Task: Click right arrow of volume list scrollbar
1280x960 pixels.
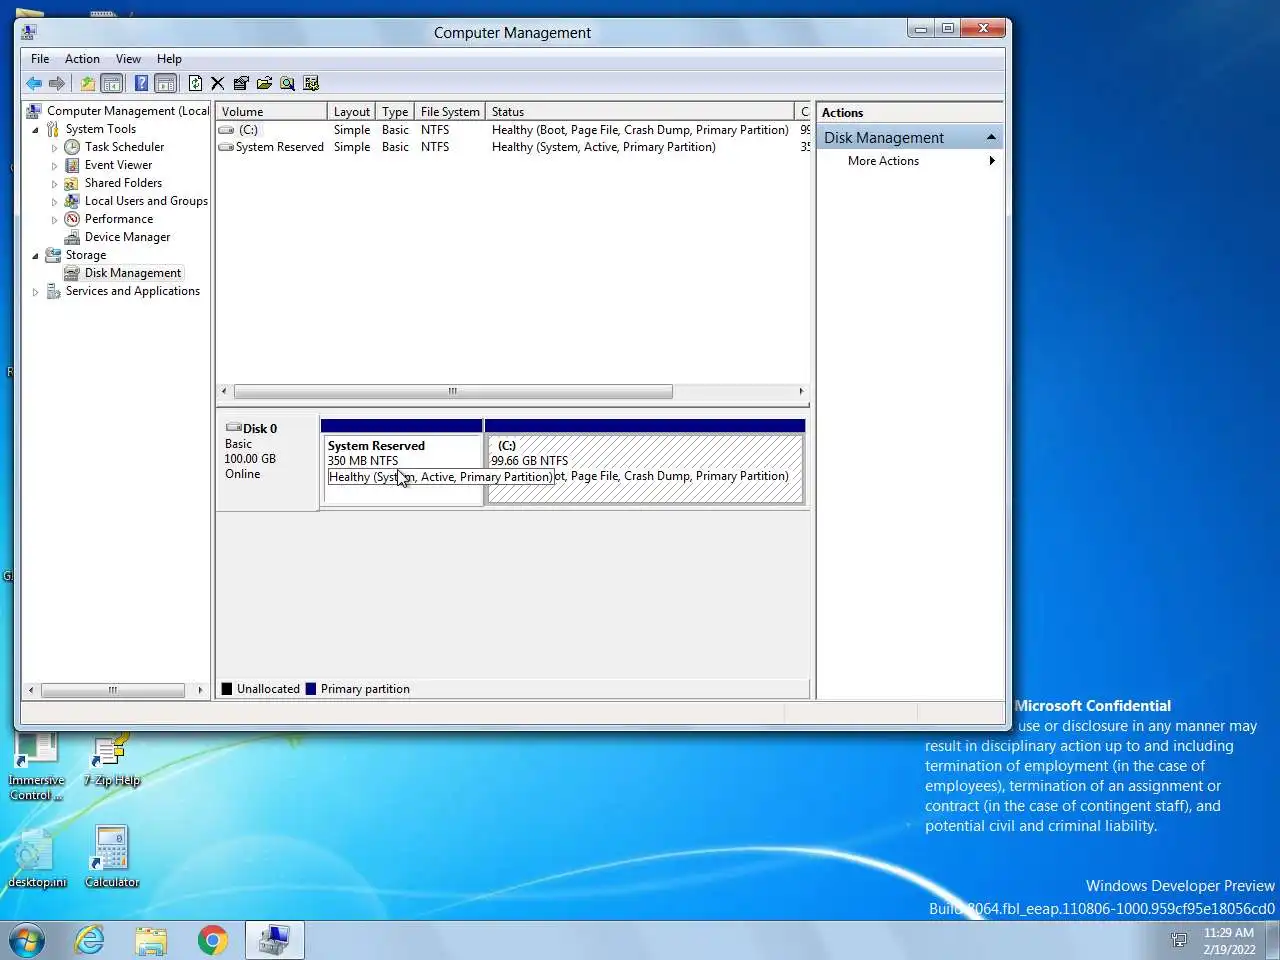Action: point(801,391)
